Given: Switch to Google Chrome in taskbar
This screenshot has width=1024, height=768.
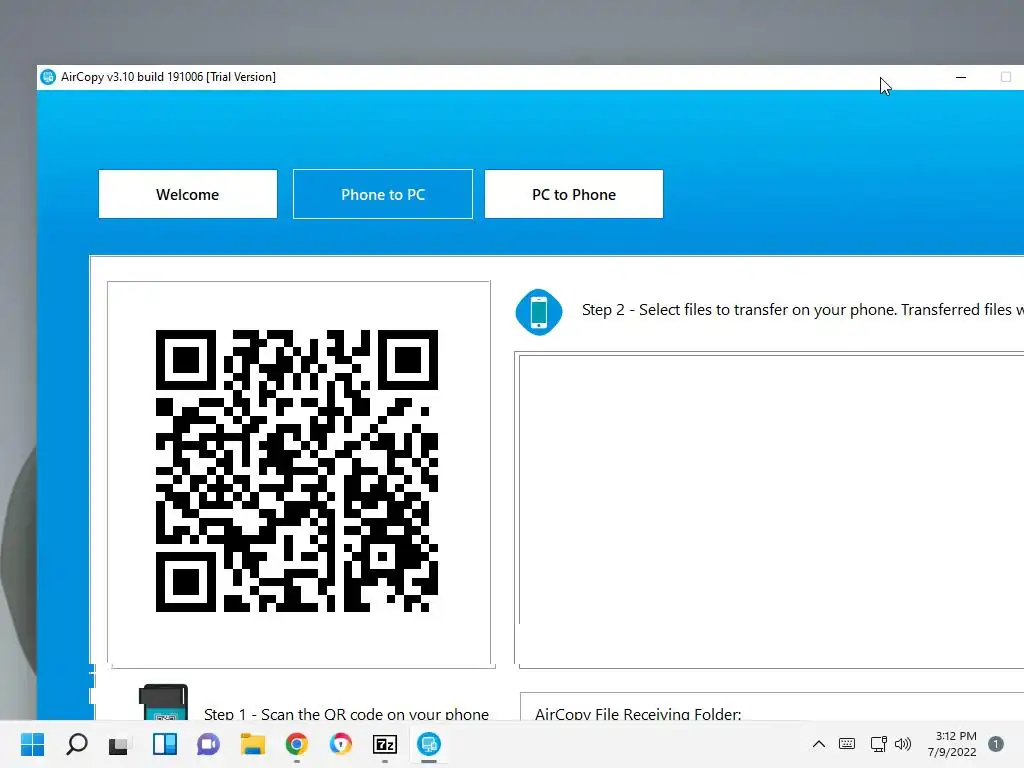Looking at the screenshot, I should pyautogui.click(x=296, y=744).
